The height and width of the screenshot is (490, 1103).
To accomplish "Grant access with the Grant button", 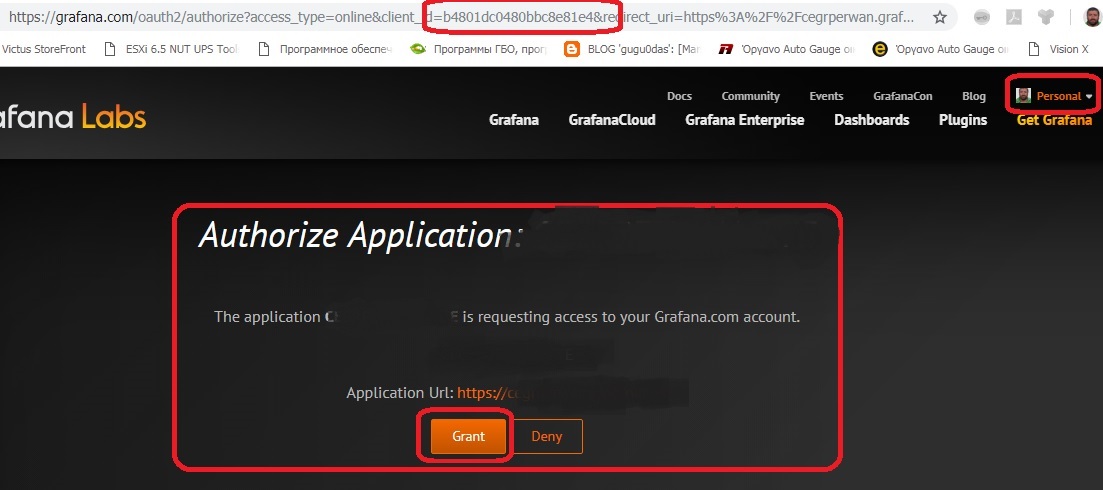I will coord(468,437).
